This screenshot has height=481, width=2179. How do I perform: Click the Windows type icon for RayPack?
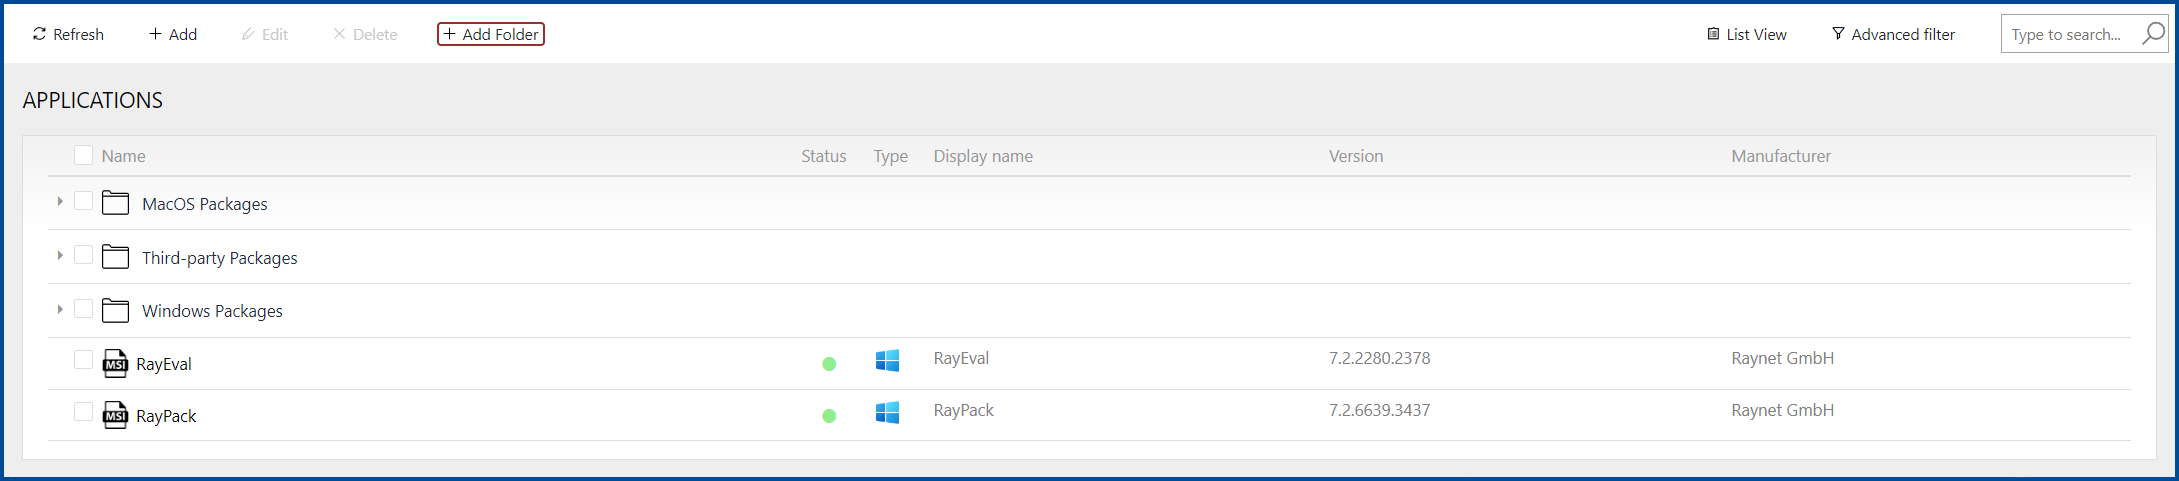coord(887,413)
